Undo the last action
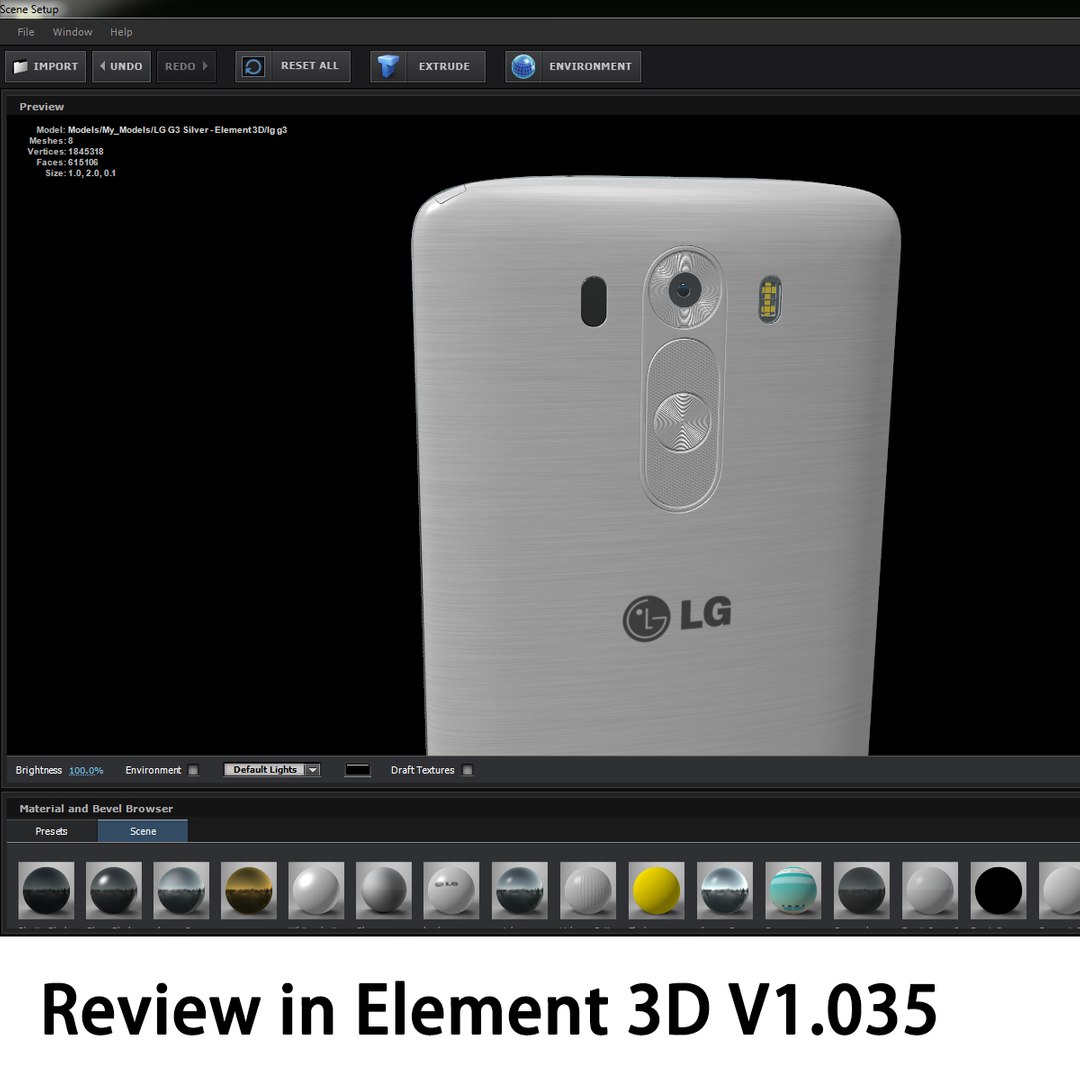 click(x=121, y=66)
